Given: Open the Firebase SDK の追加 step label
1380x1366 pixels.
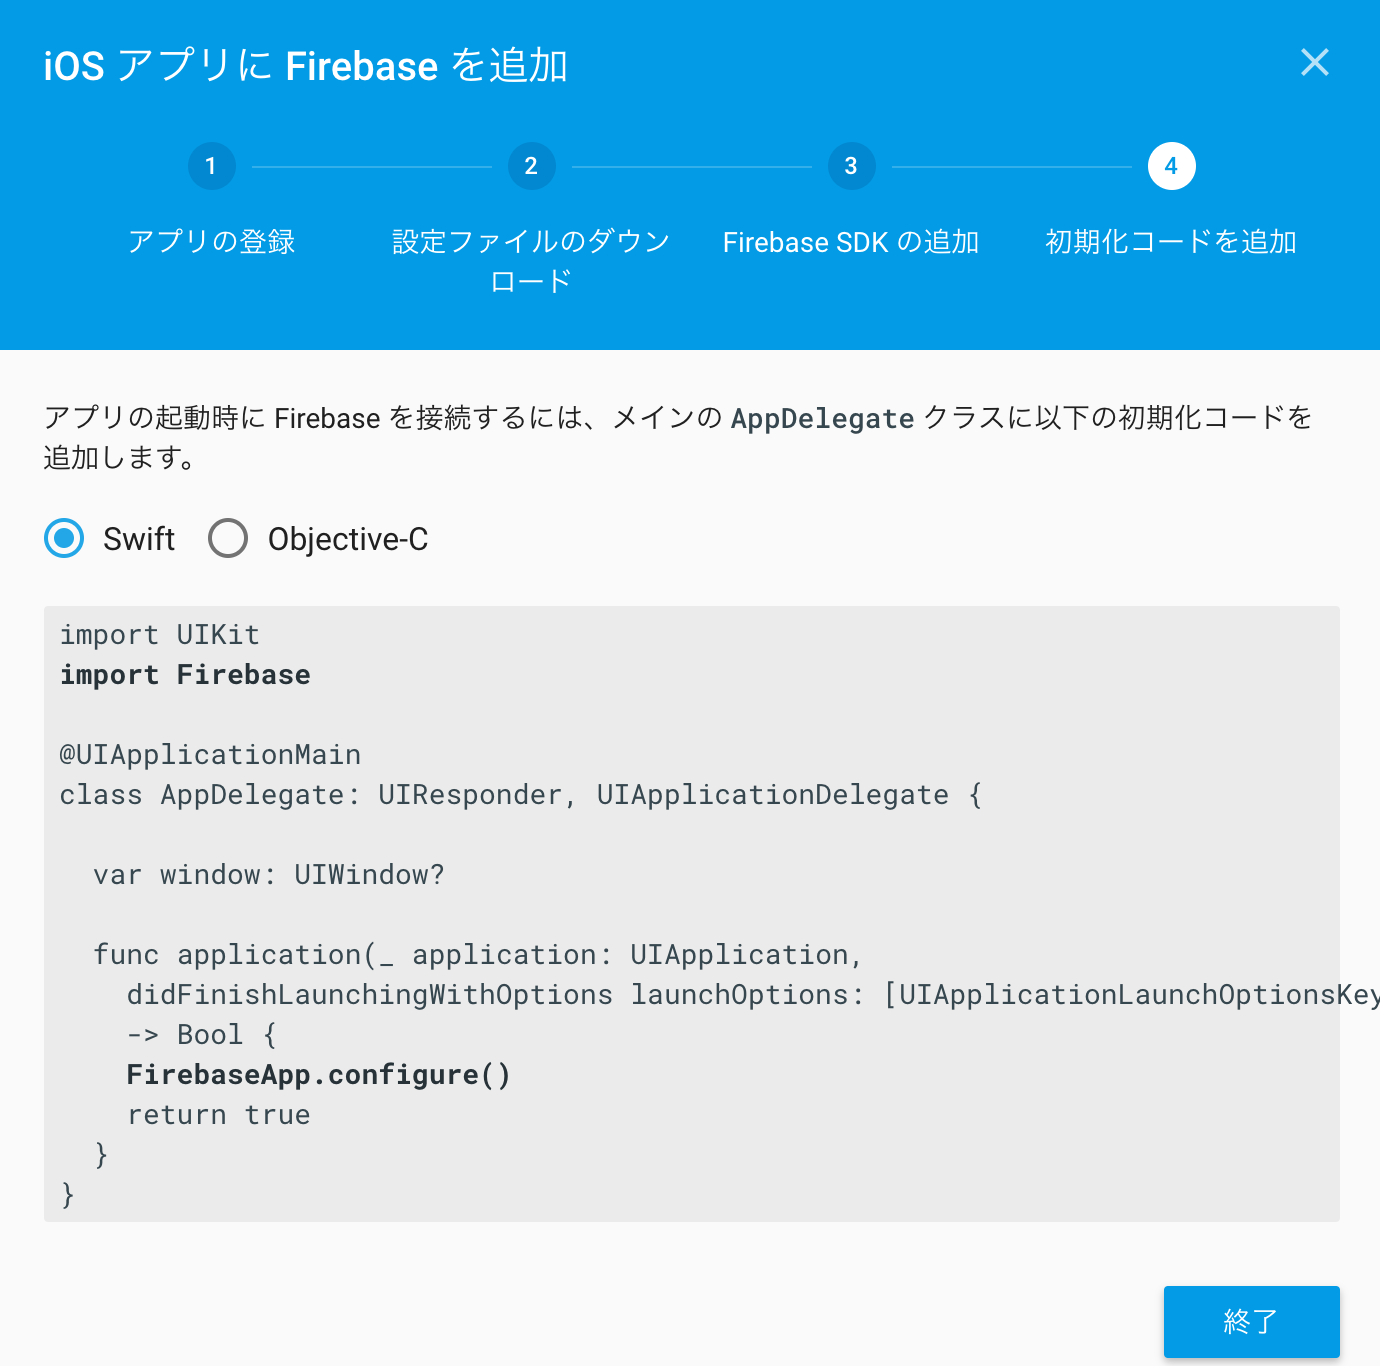Looking at the screenshot, I should tap(851, 242).
